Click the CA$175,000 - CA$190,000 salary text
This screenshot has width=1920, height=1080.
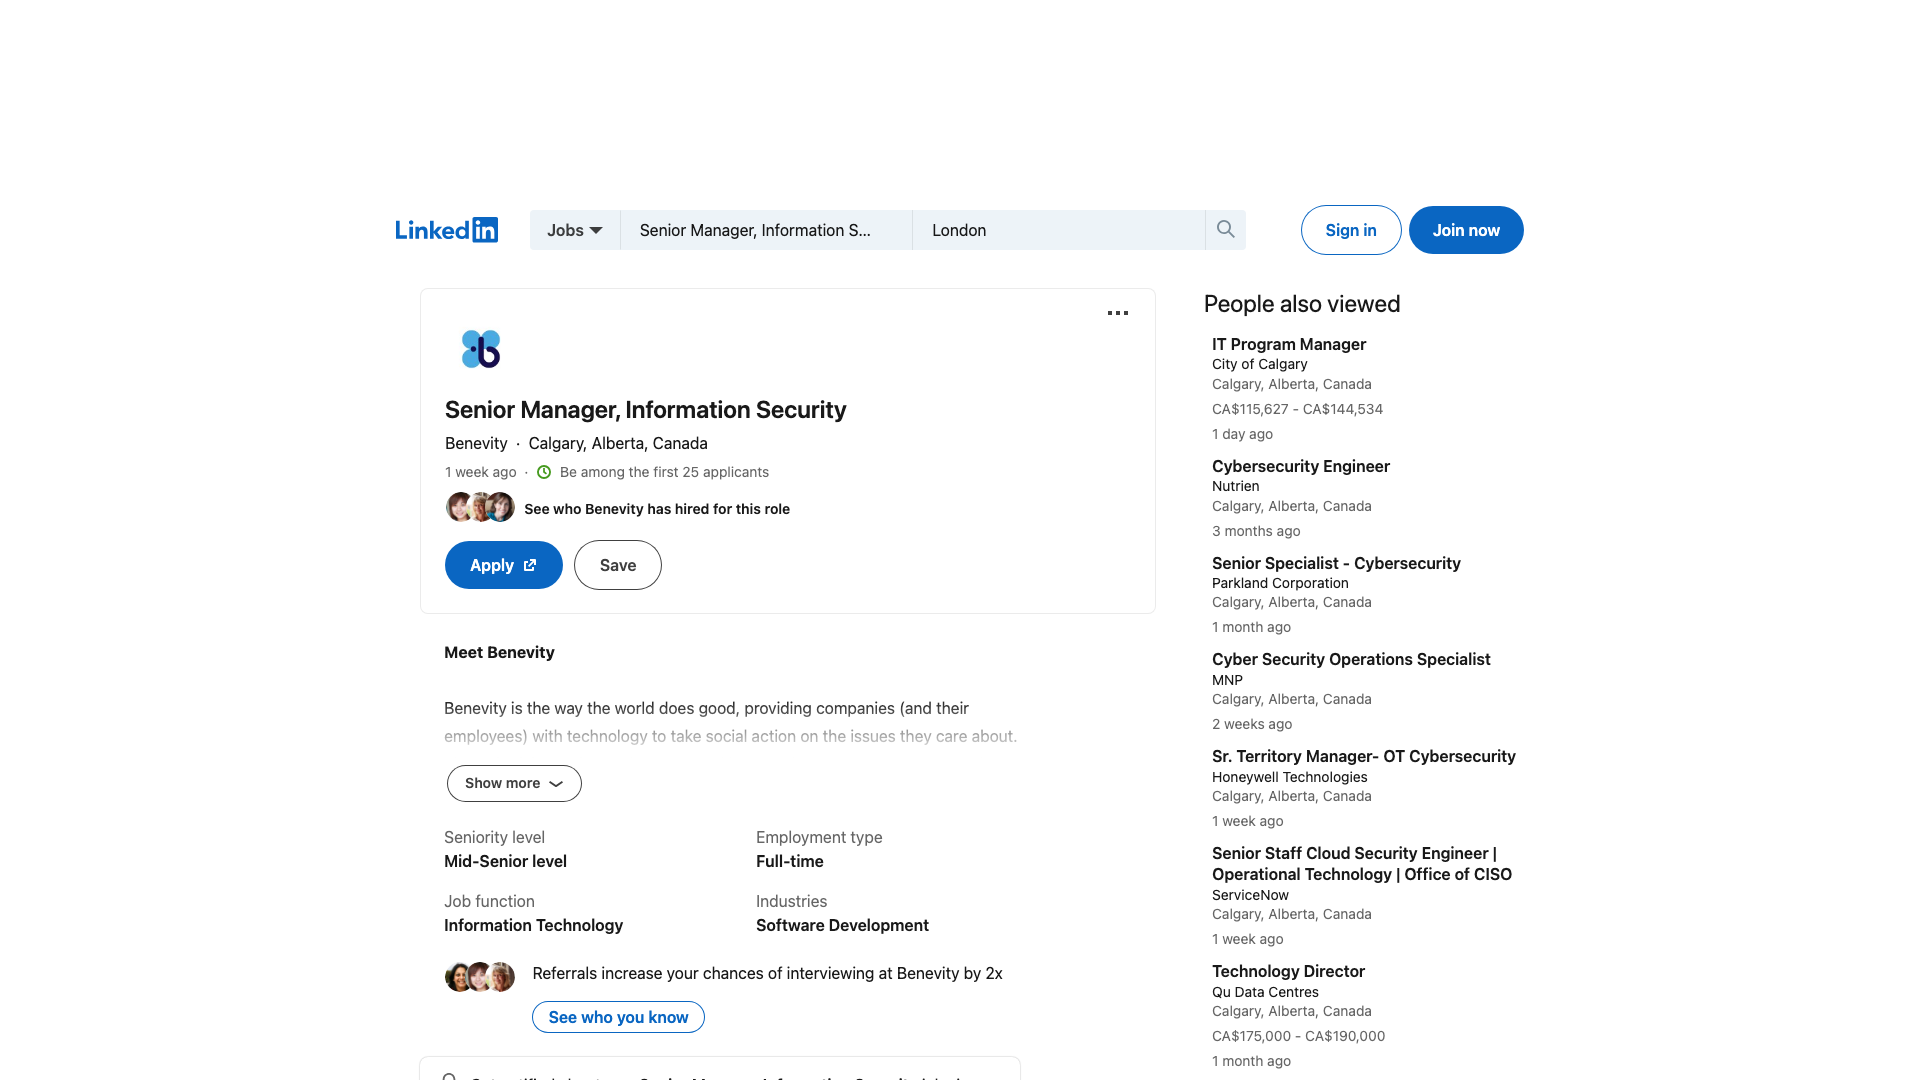pos(1298,1036)
